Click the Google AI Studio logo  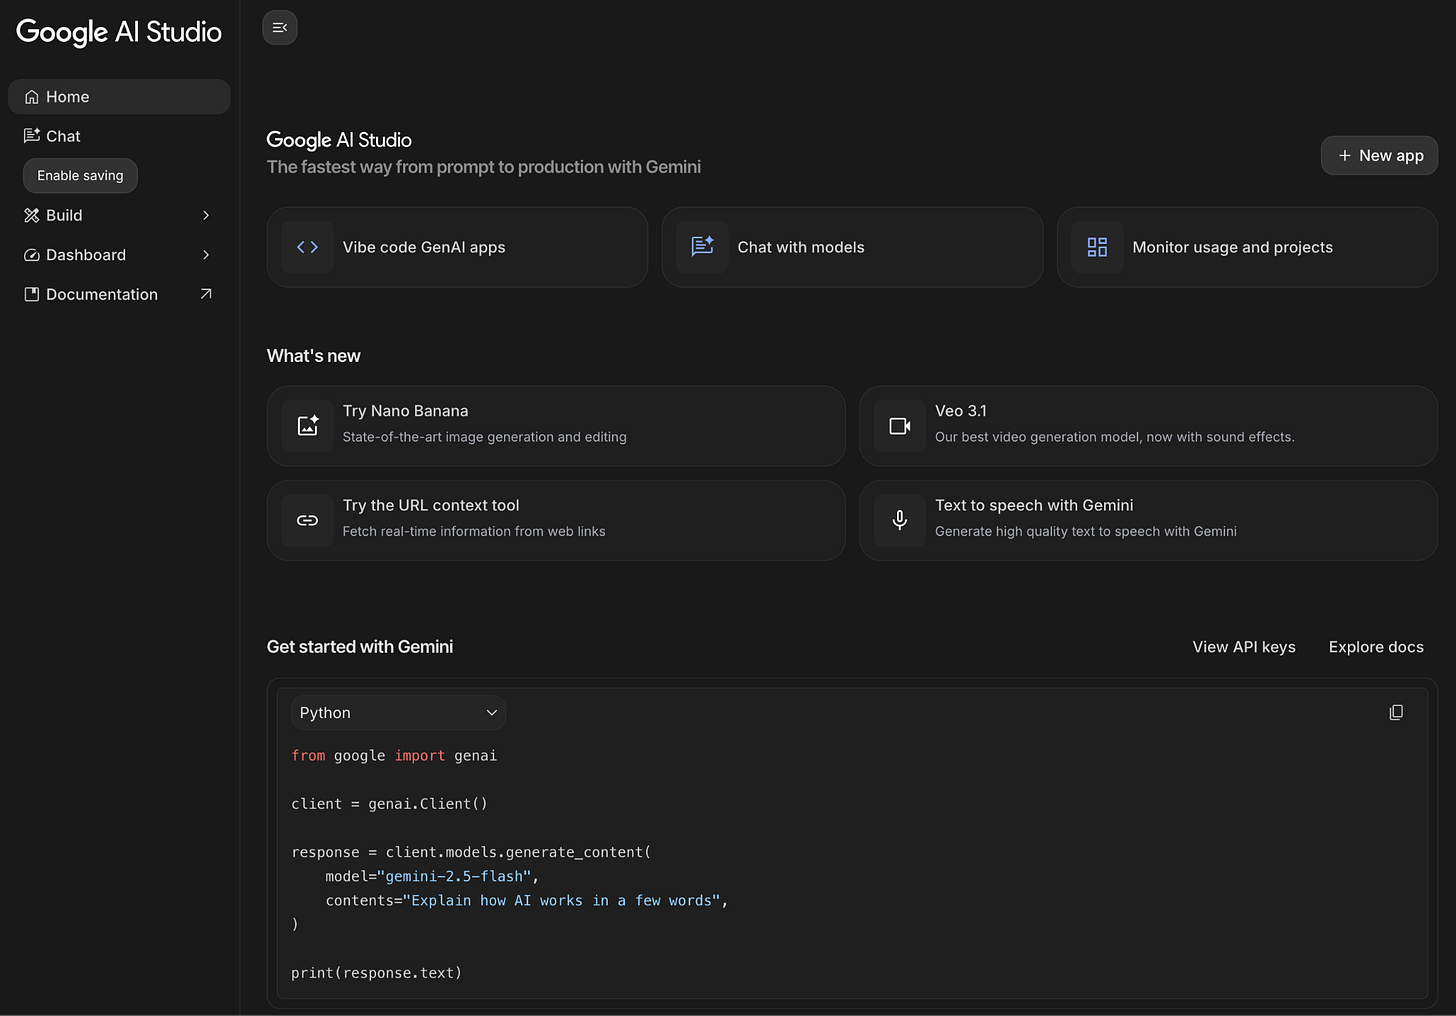coord(119,32)
